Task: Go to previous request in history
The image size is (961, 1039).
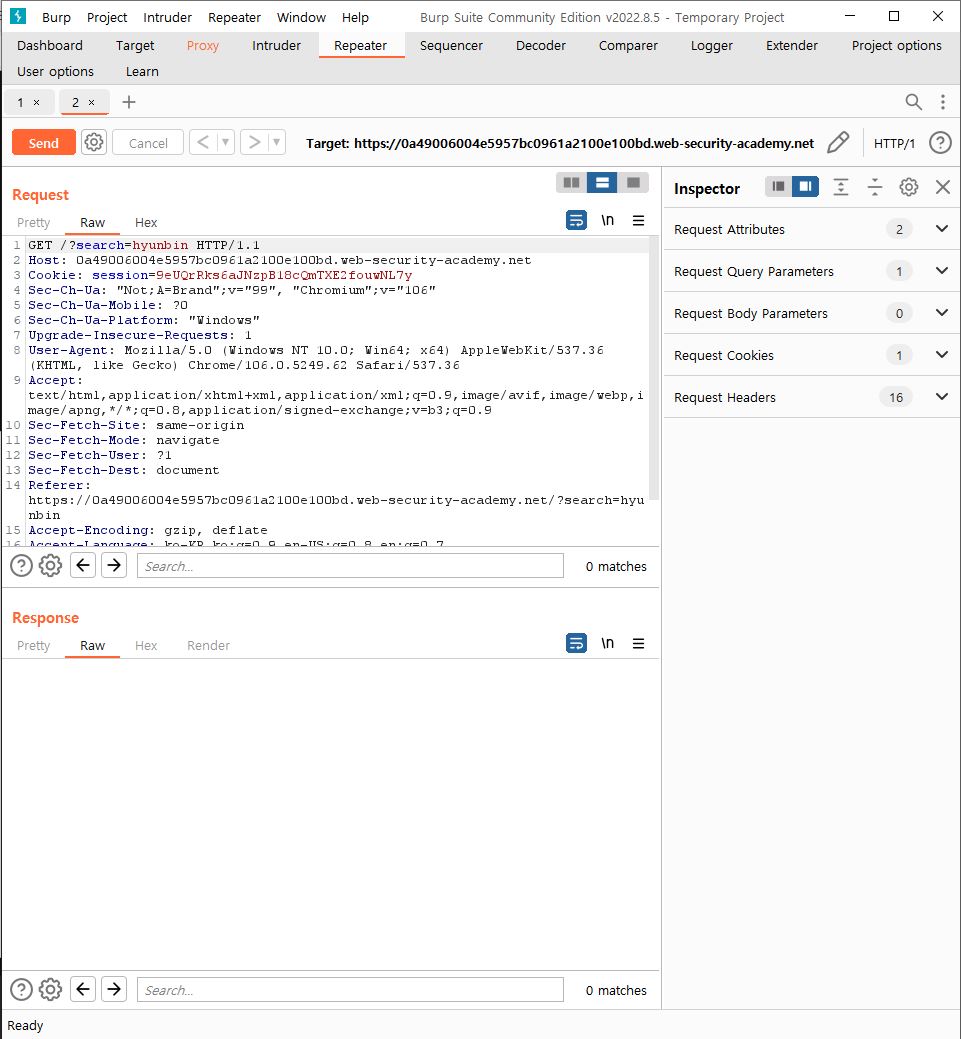Action: (x=203, y=142)
